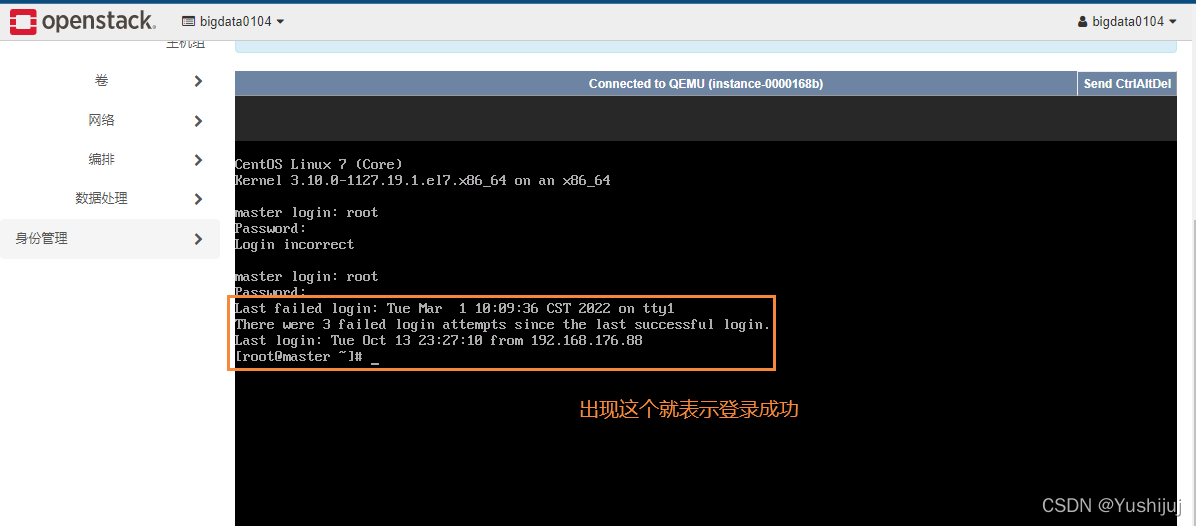1196x526 pixels.
Task: Click the chevron arrow next to 卷
Action: (198, 81)
